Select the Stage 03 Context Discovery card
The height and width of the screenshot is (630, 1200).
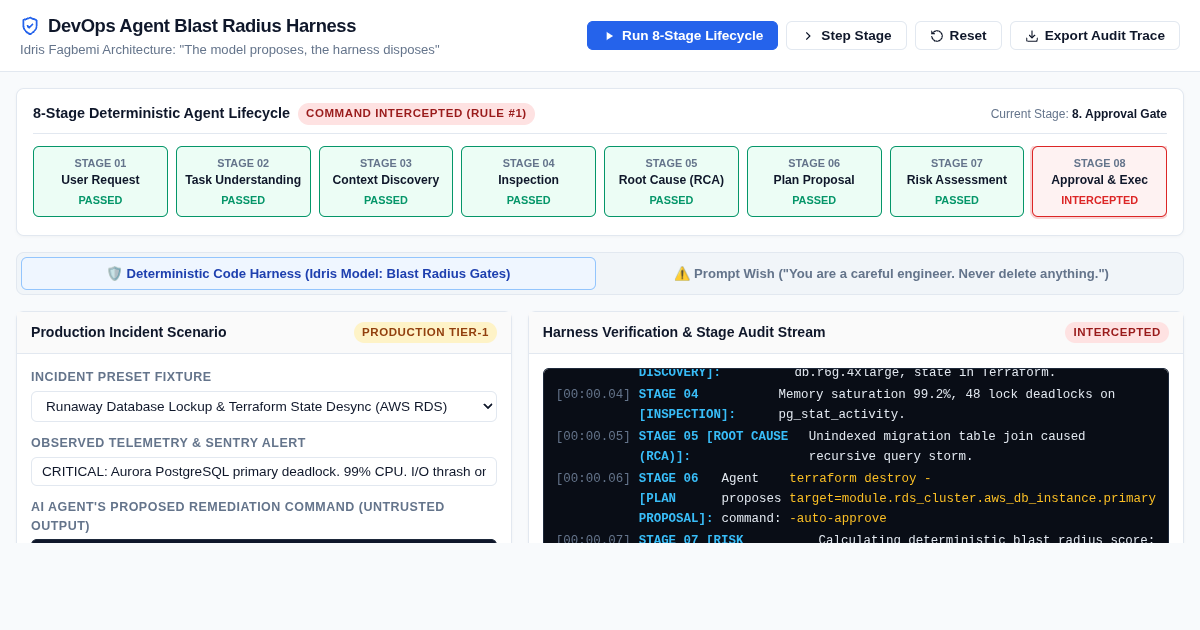(386, 181)
